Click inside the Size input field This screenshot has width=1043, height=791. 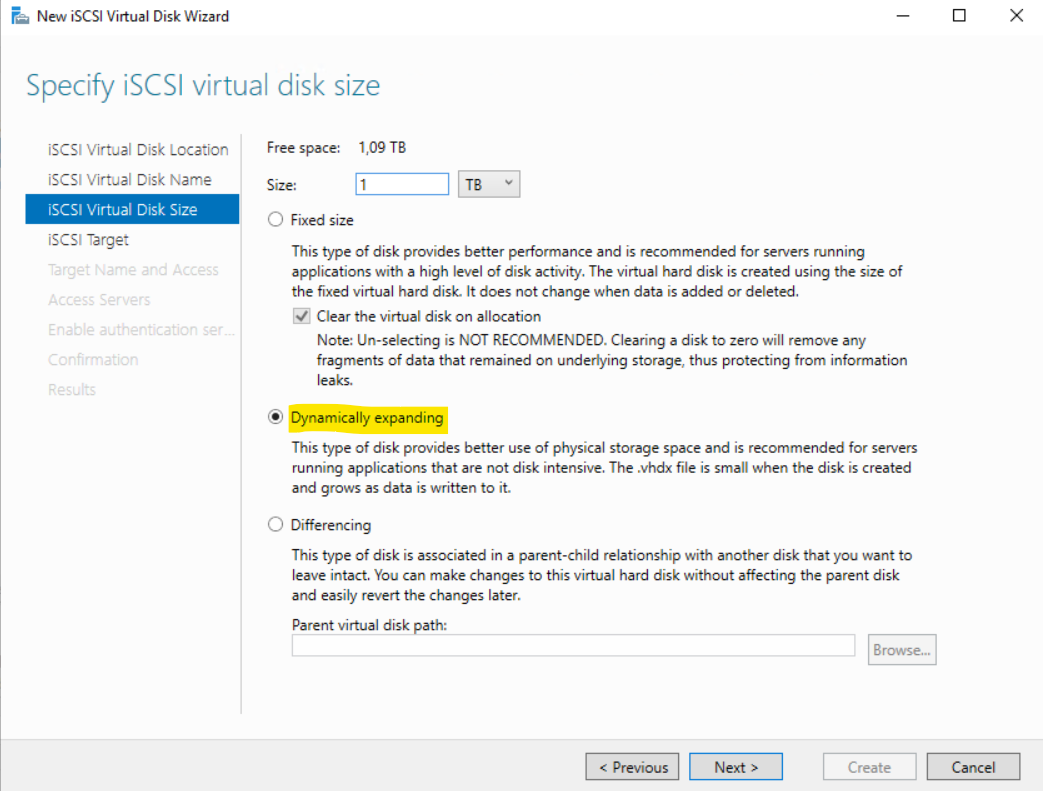coord(402,183)
